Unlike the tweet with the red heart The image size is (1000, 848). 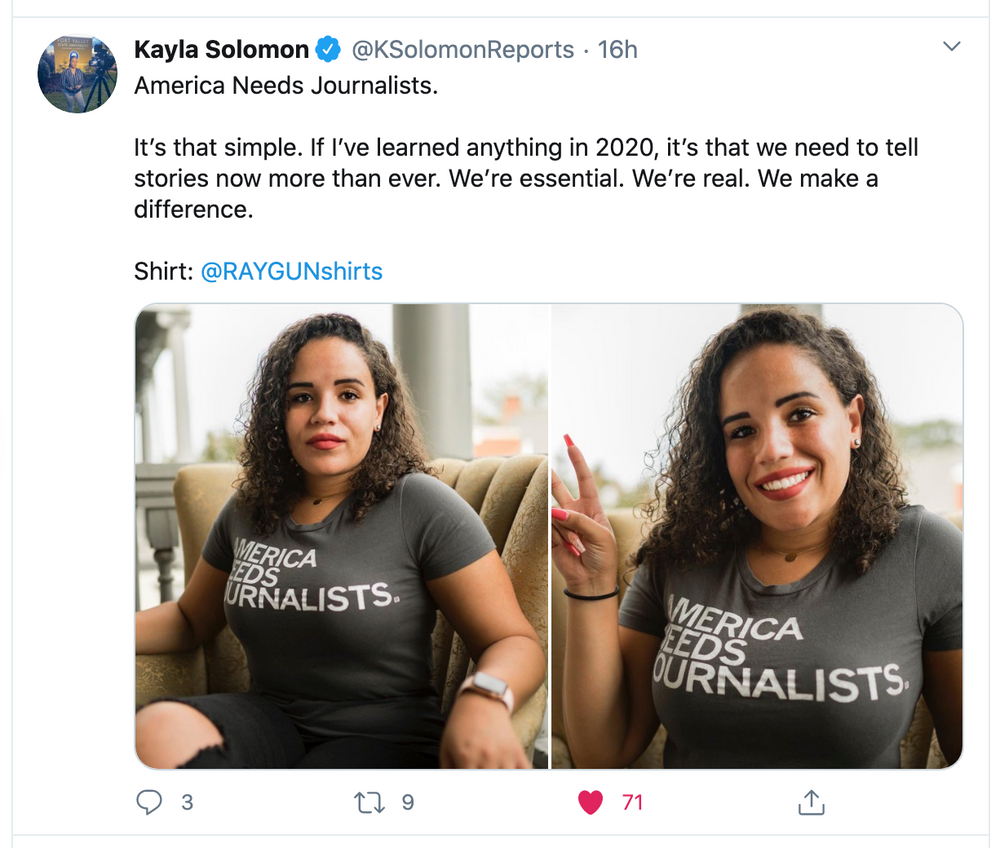(x=591, y=802)
